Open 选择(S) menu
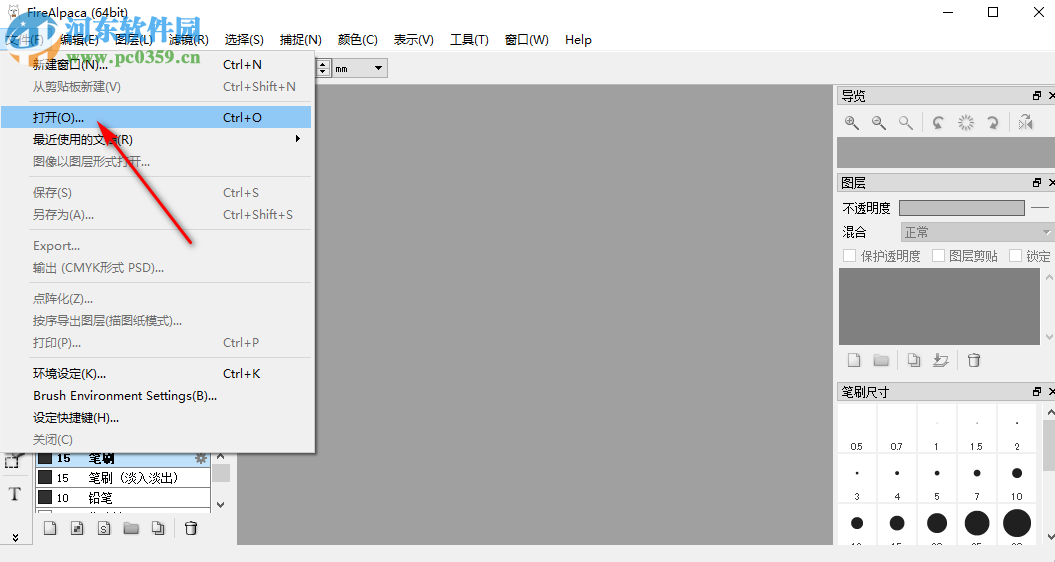1055x562 pixels. (244, 40)
